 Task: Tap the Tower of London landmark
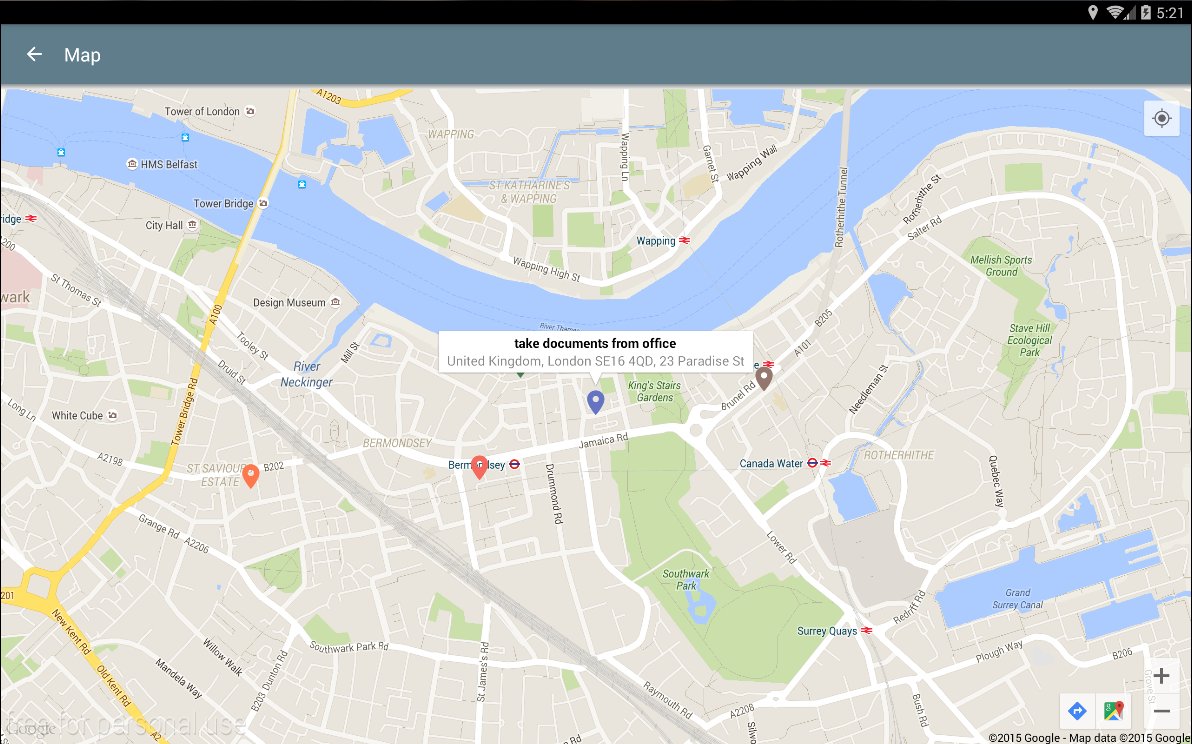click(202, 111)
